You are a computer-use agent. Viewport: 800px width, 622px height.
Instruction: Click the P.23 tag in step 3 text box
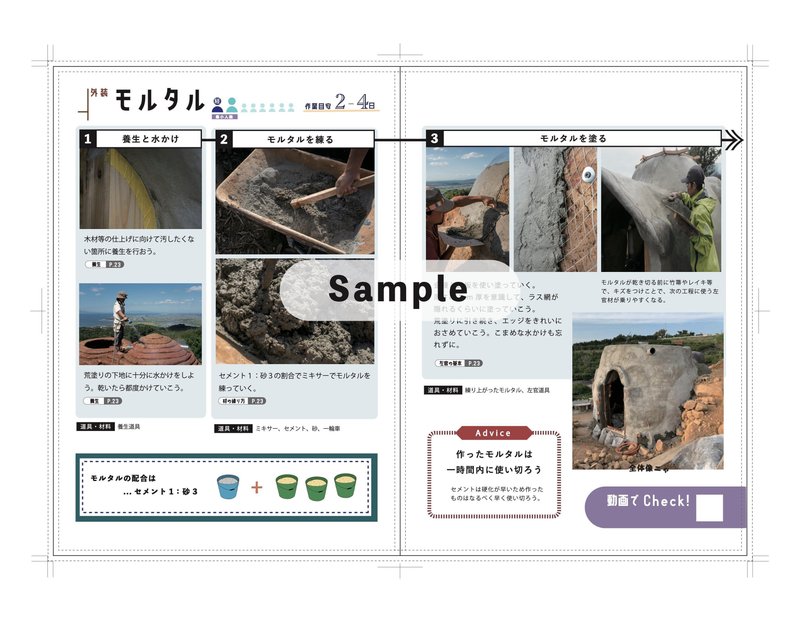(x=458, y=363)
